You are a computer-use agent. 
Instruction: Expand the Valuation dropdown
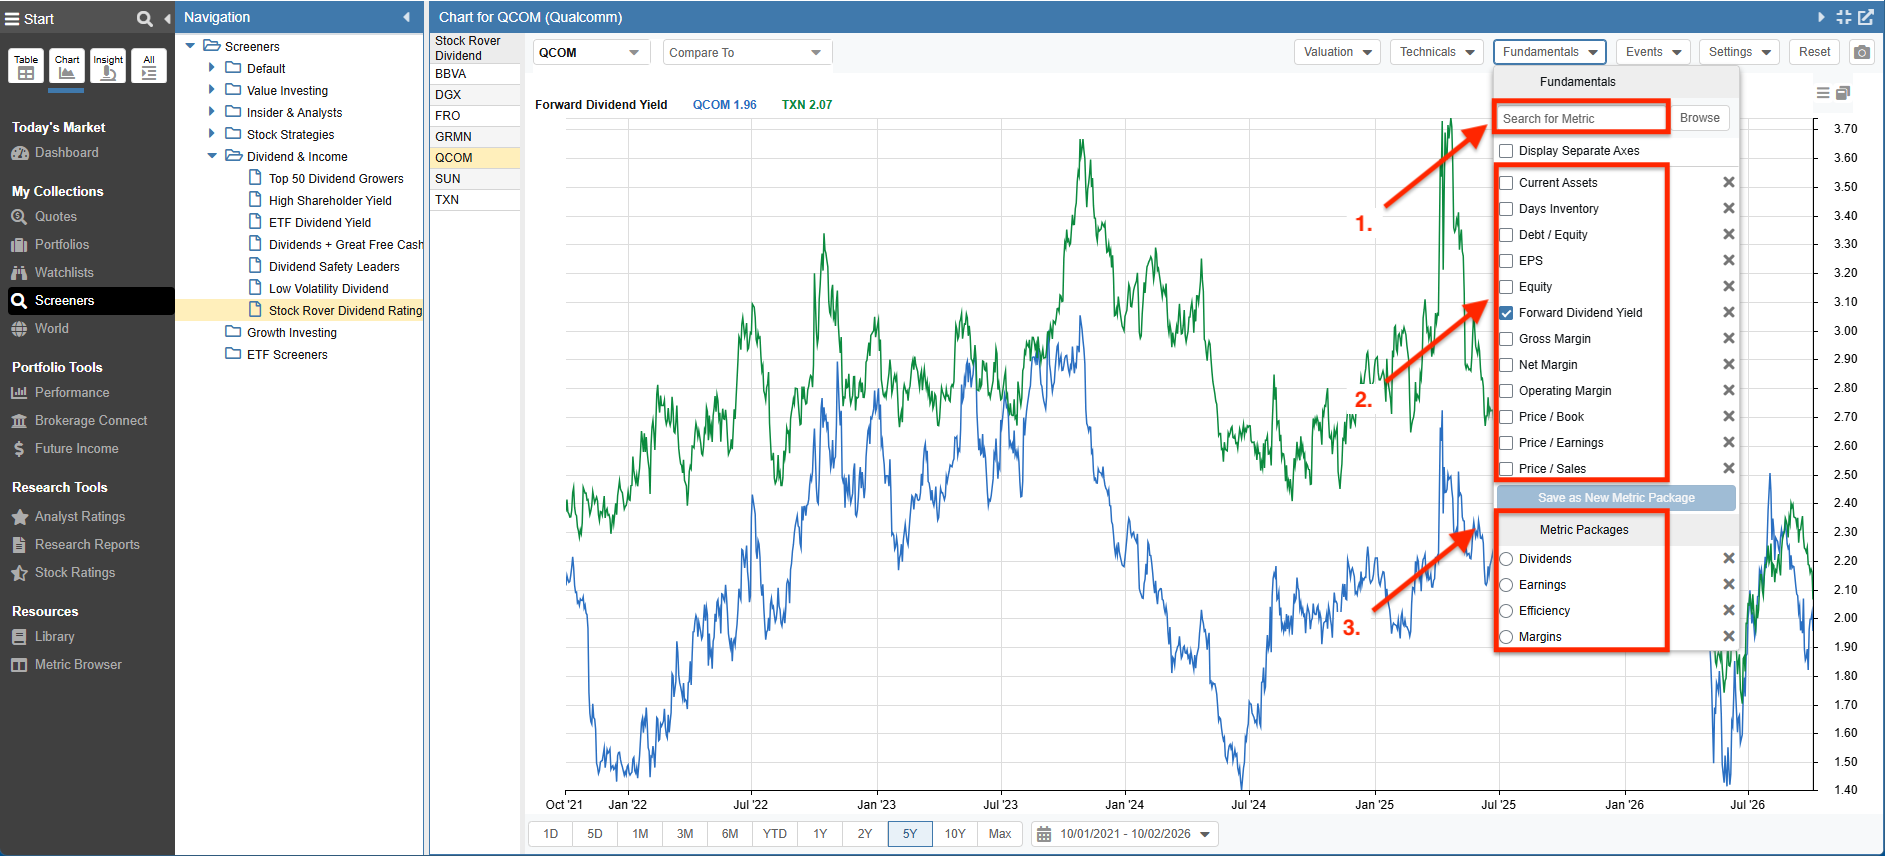point(1337,52)
